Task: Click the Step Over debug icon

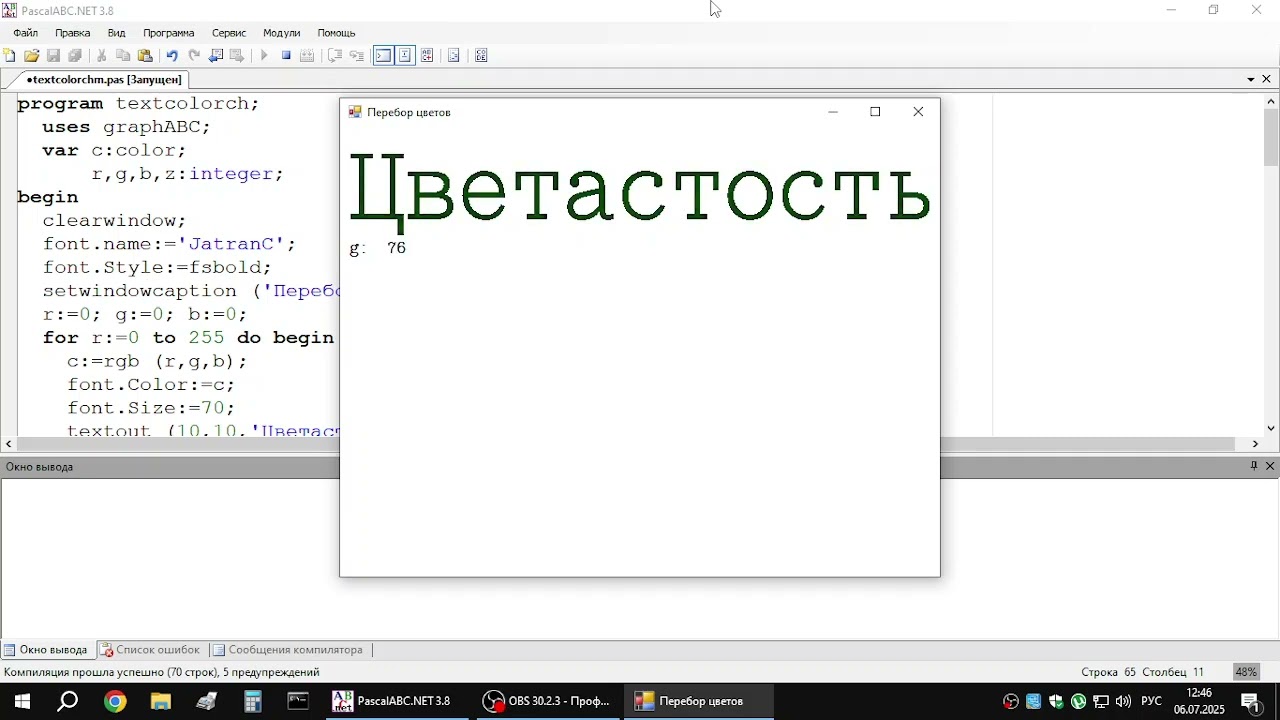Action: [335, 56]
